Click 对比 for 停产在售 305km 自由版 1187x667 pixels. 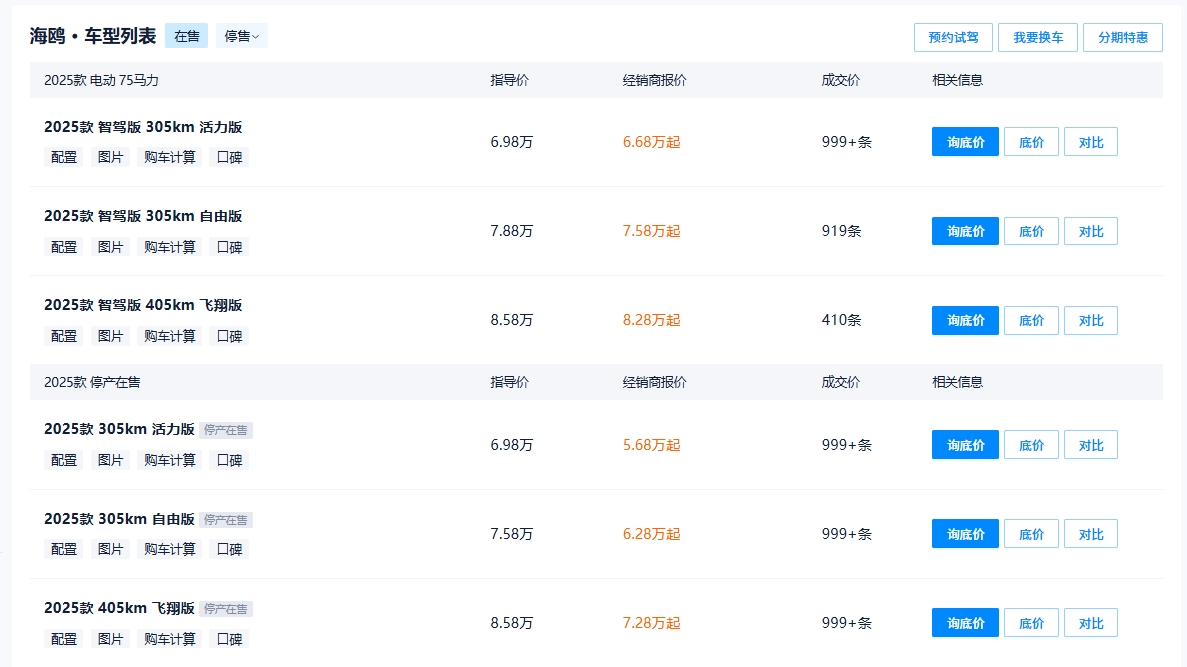(1091, 534)
